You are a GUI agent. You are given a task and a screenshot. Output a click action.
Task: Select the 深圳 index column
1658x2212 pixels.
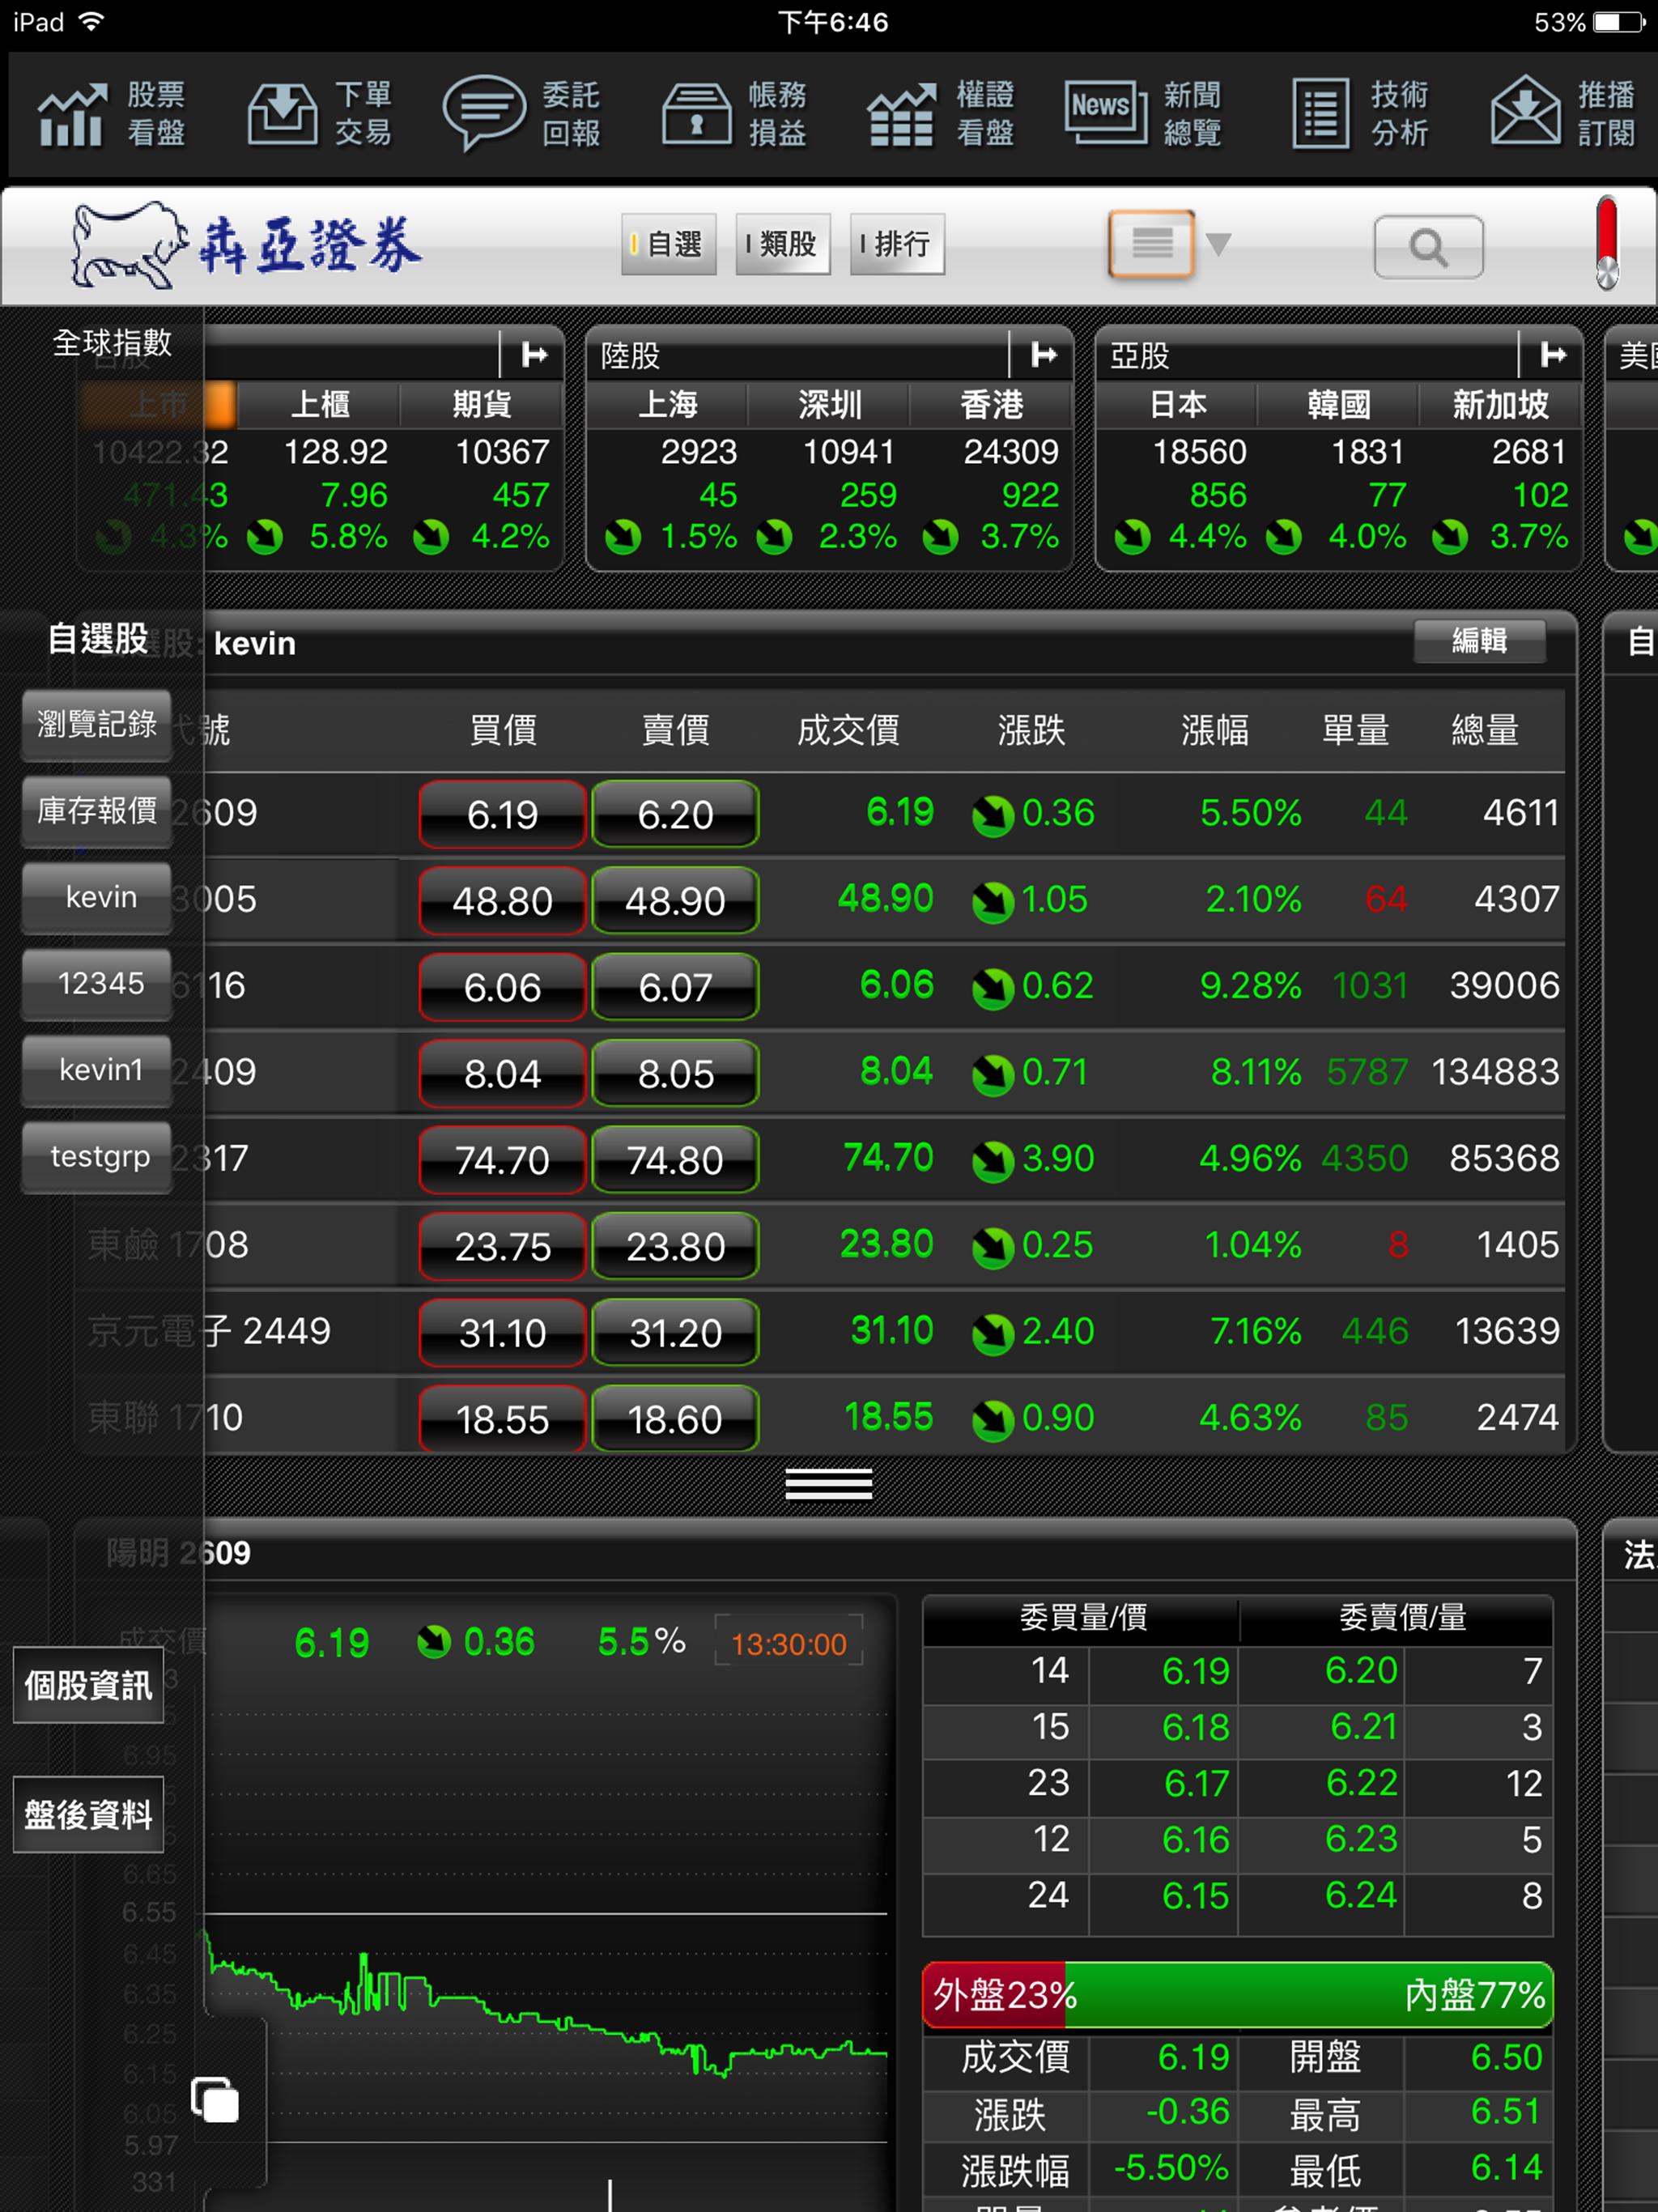click(x=829, y=405)
